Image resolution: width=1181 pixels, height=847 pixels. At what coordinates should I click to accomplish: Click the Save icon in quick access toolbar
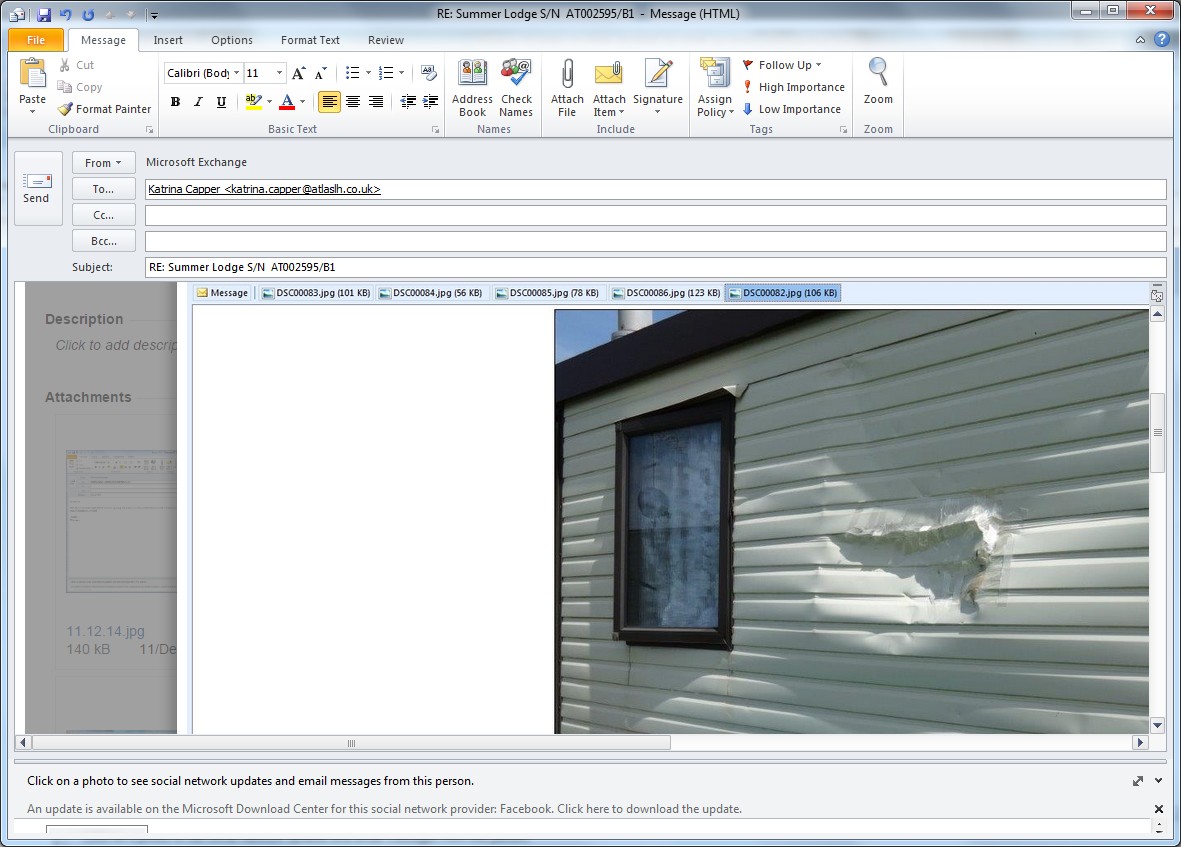[x=44, y=14]
